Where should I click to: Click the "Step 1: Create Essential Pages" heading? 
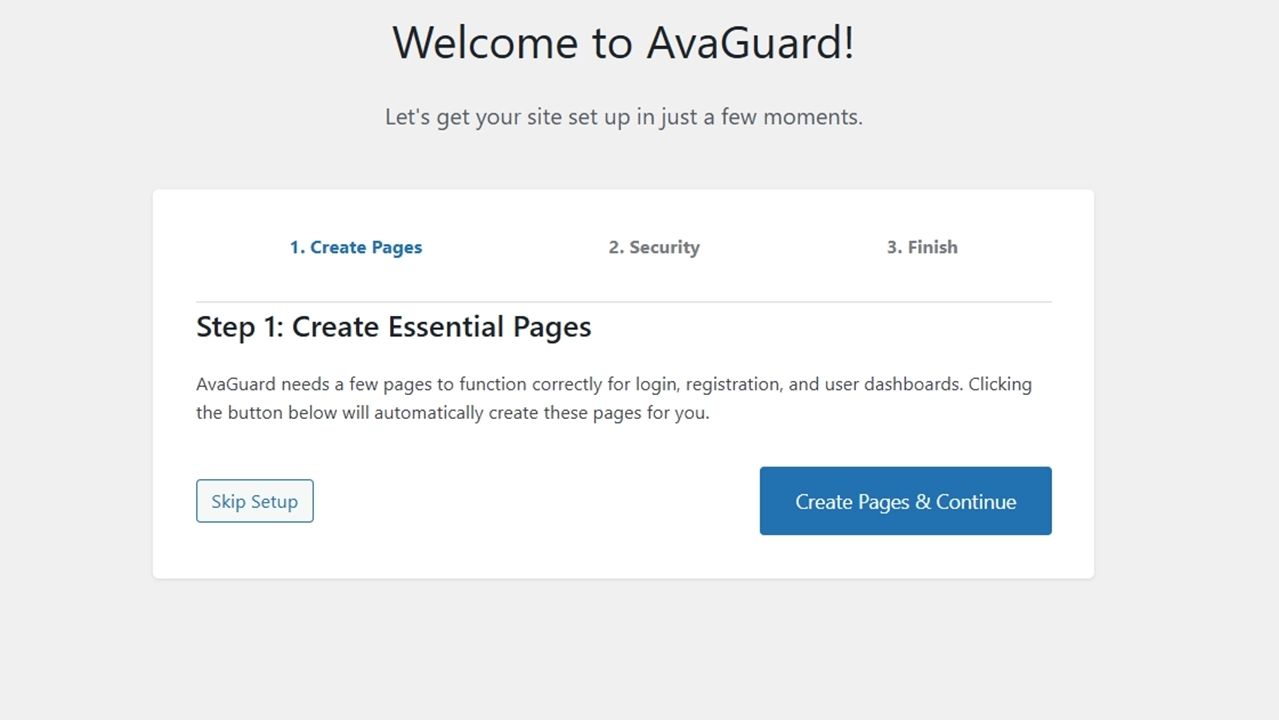[x=393, y=327]
